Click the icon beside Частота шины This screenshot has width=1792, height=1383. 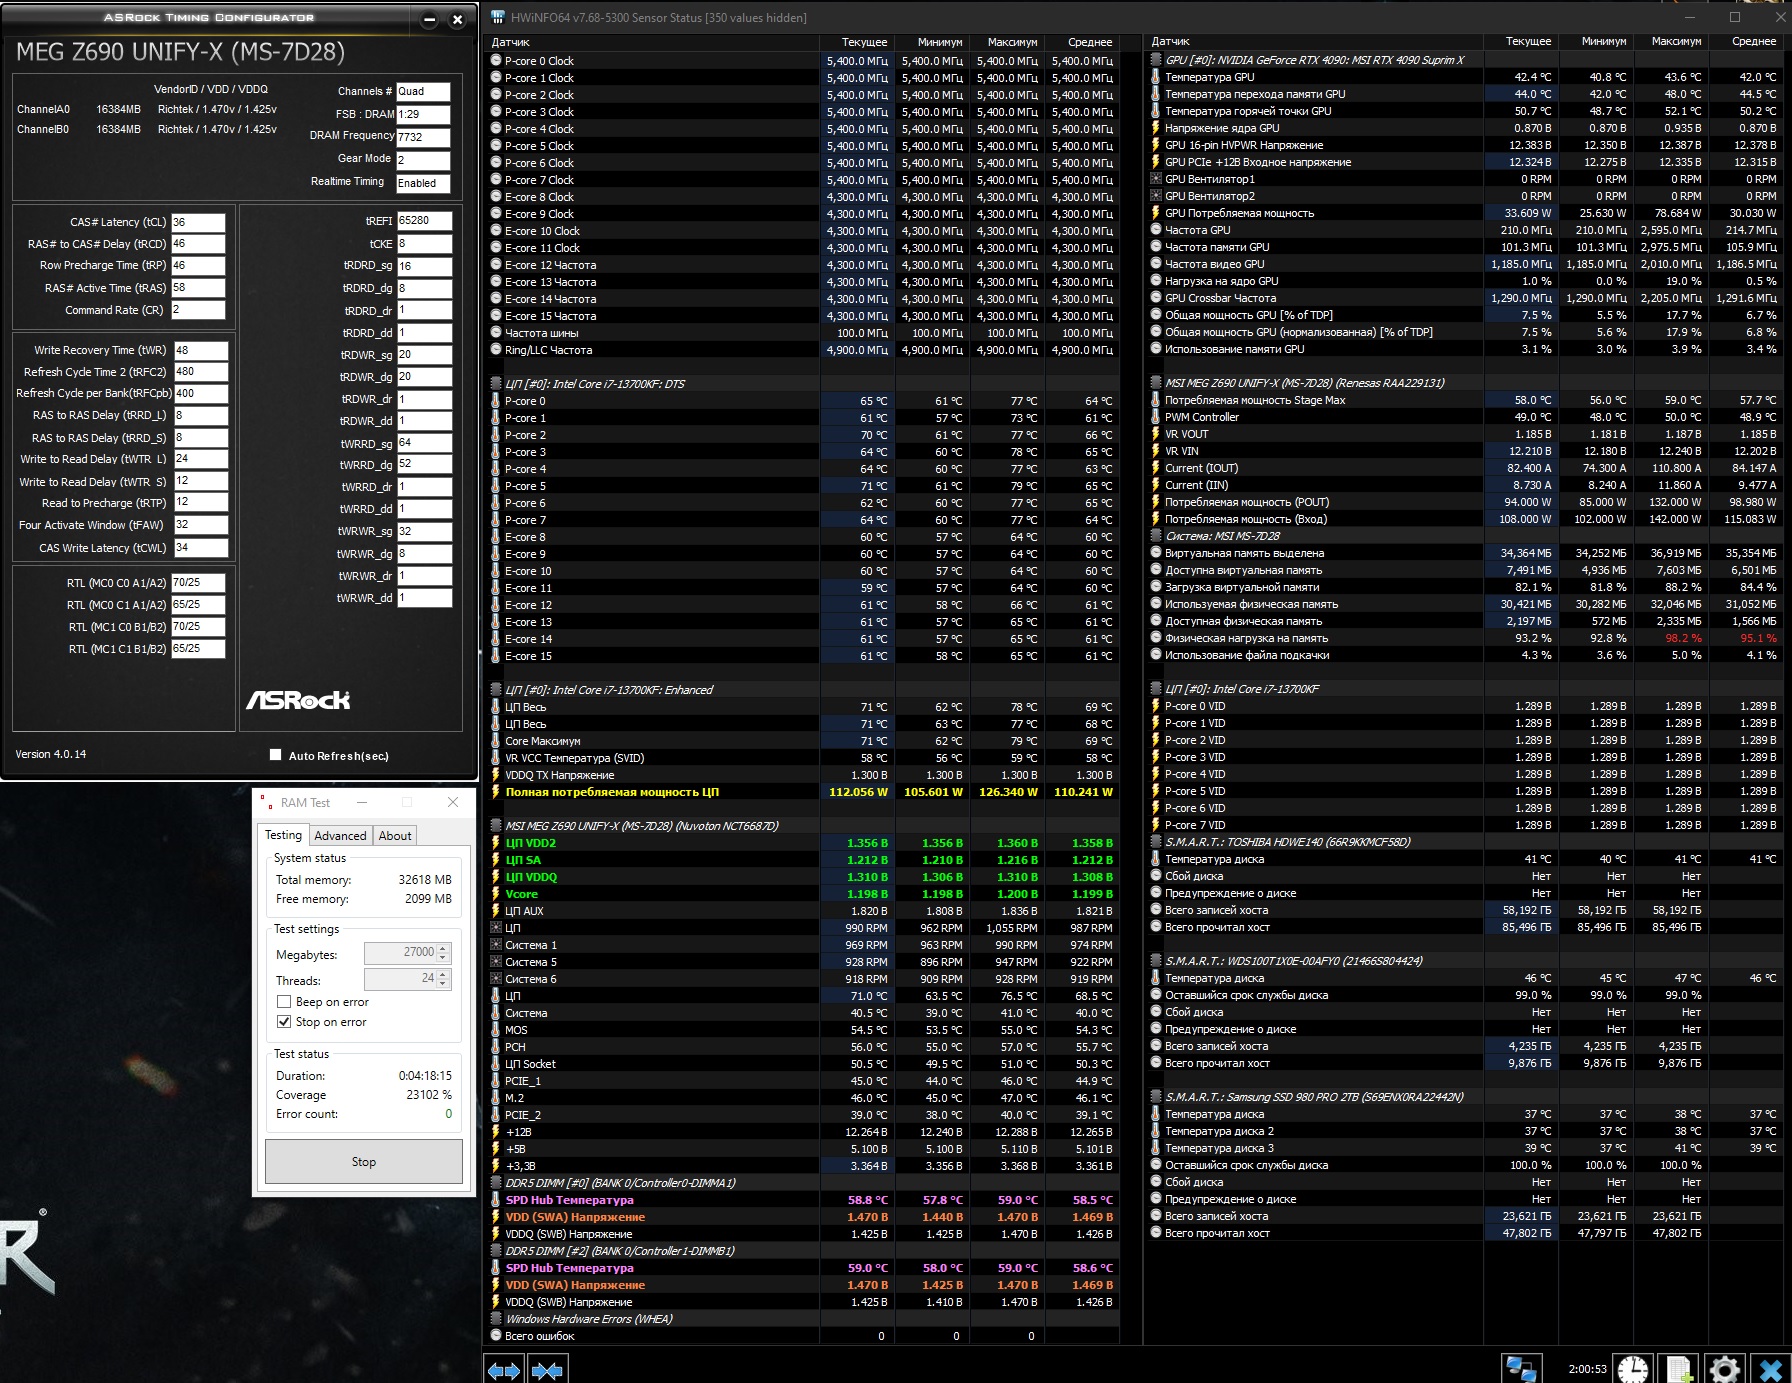tap(496, 333)
